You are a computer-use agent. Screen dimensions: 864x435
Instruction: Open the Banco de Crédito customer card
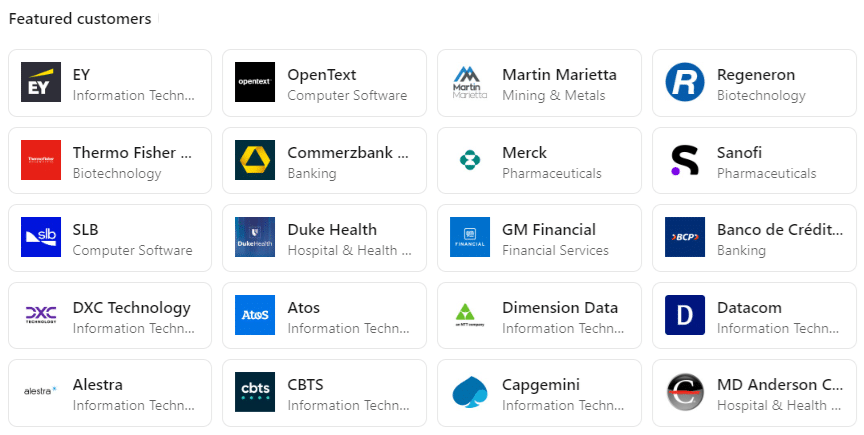pos(754,238)
